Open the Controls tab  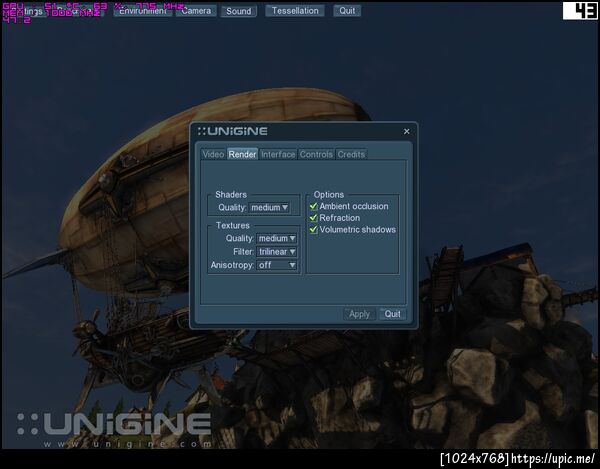[x=316, y=154]
